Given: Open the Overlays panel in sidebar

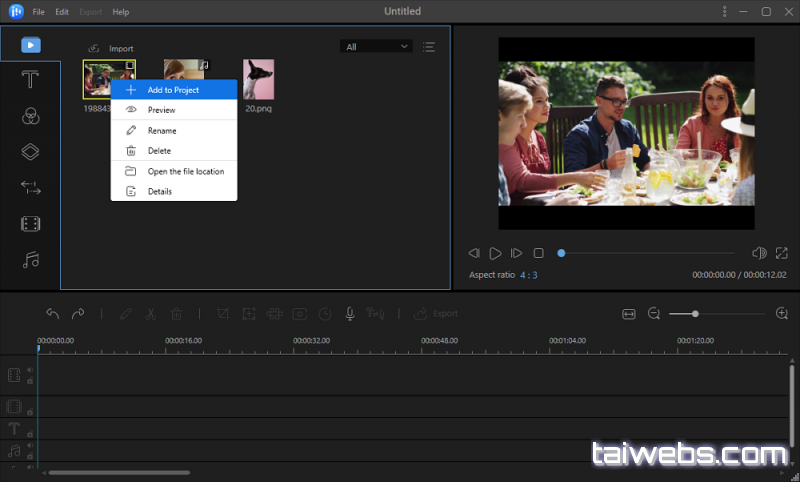Looking at the screenshot, I should pos(30,152).
